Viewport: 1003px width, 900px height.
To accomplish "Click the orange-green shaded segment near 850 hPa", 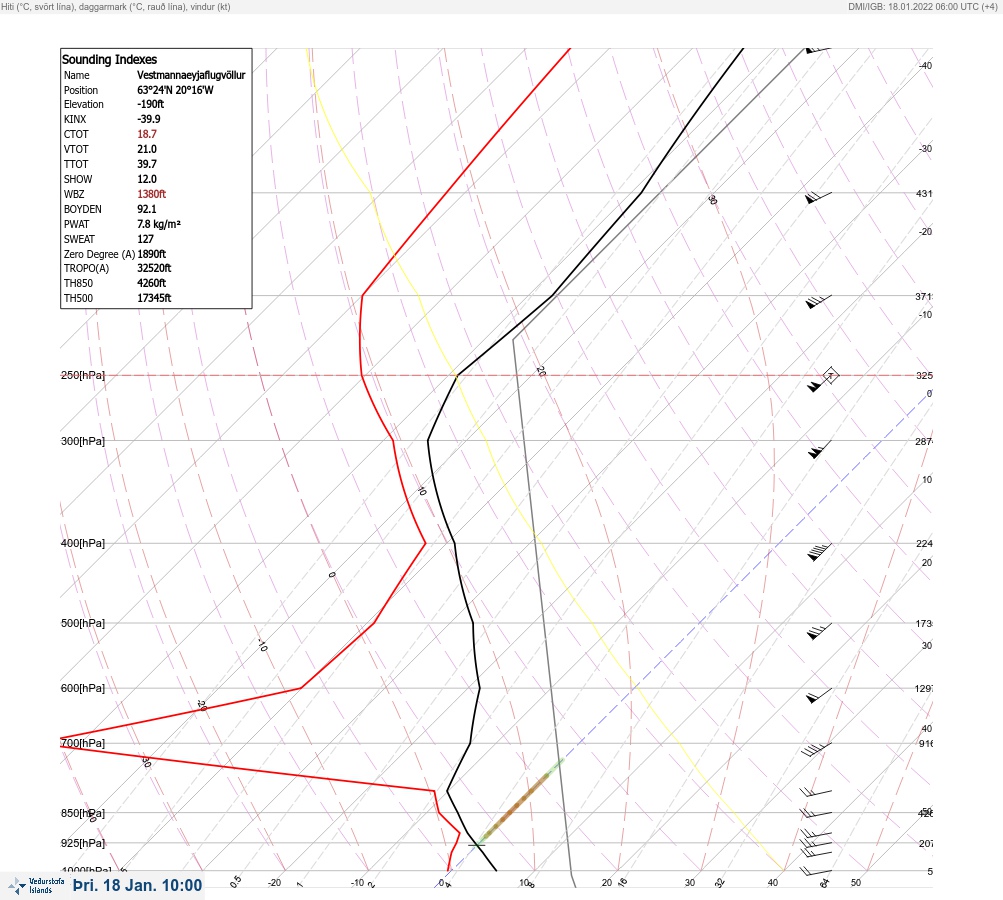I will tap(519, 801).
